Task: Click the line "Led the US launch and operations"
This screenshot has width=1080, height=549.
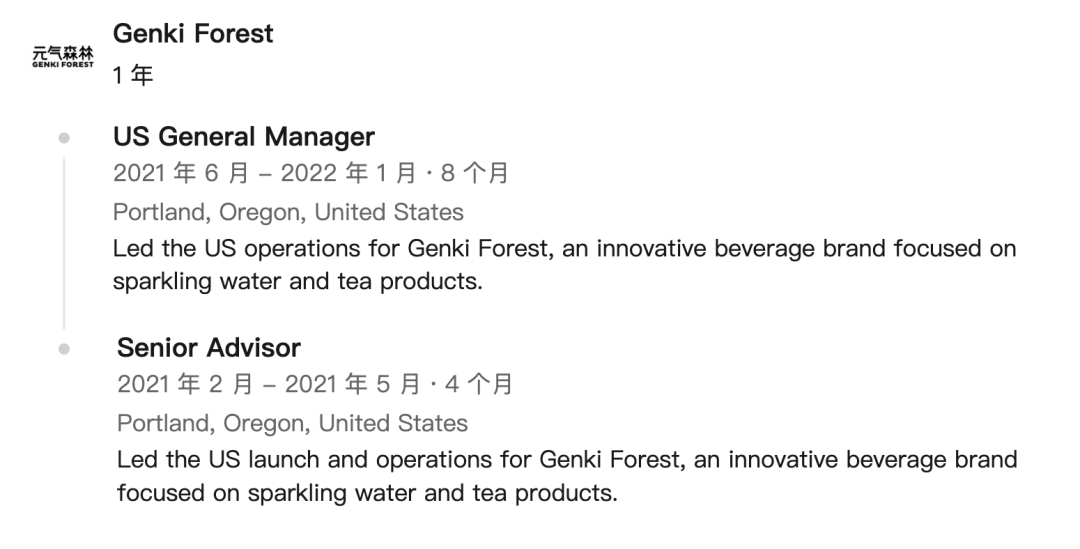Action: (566, 460)
